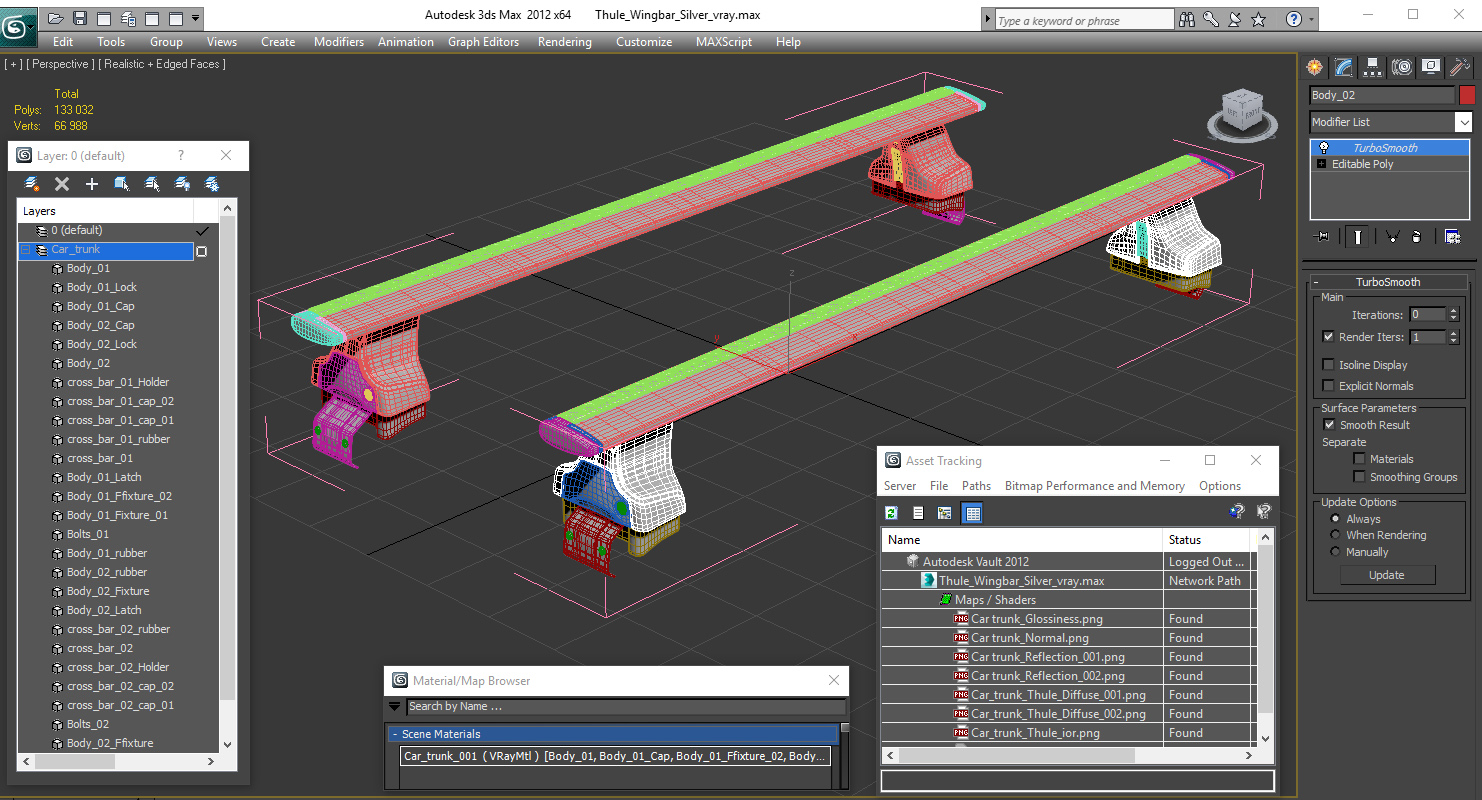Open the Hierarchy command panel tab

click(1373, 67)
